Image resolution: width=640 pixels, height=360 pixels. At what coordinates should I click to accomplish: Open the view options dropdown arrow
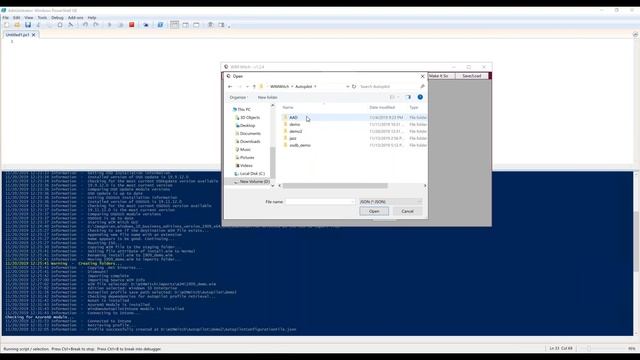pyautogui.click(x=398, y=97)
